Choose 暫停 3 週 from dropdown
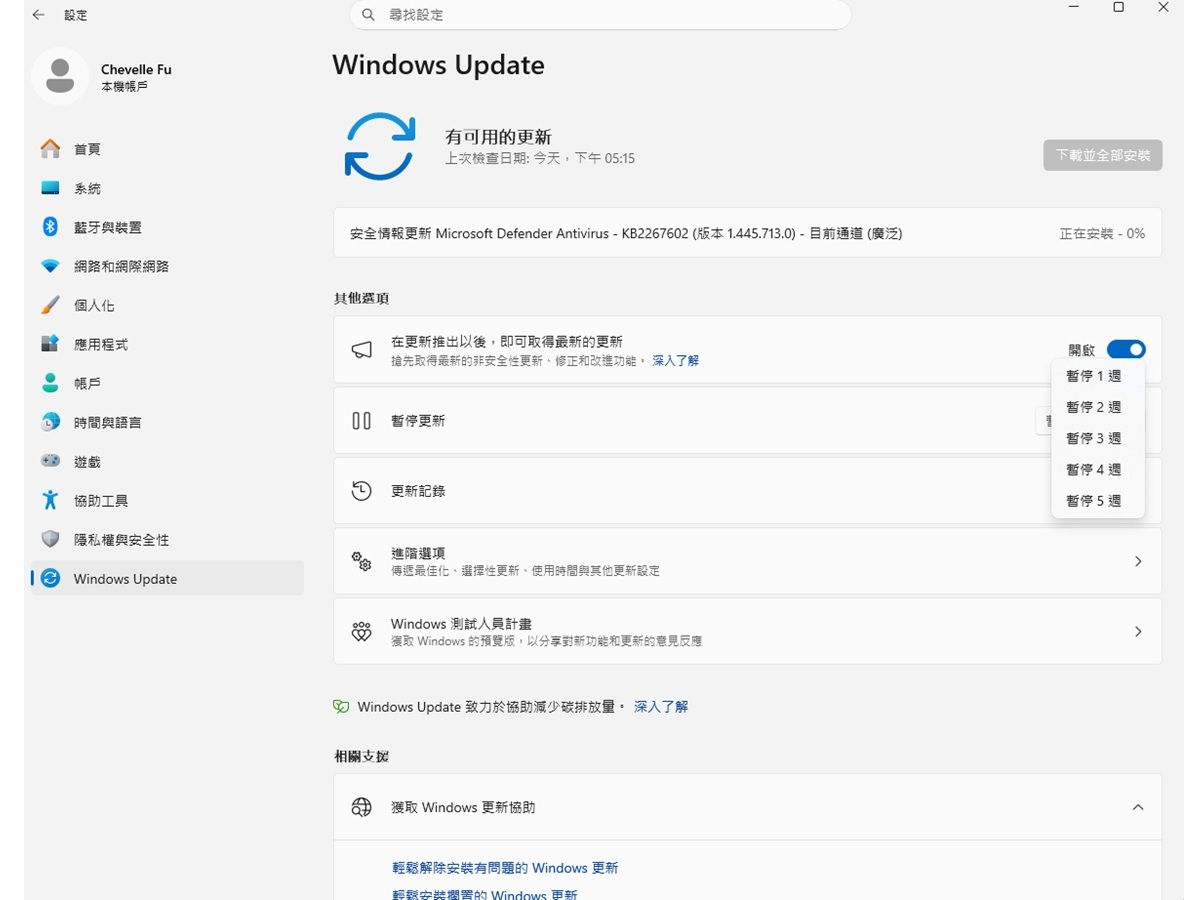1200x900 pixels. [x=1098, y=438]
